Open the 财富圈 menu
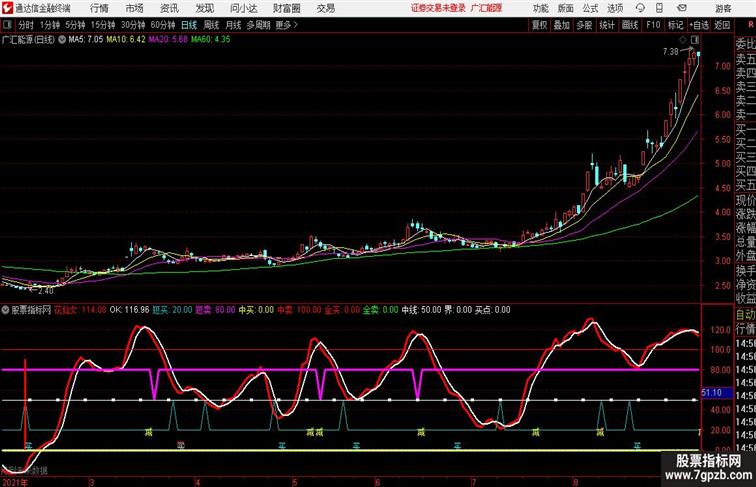The height and width of the screenshot is (487, 756). pyautogui.click(x=286, y=8)
